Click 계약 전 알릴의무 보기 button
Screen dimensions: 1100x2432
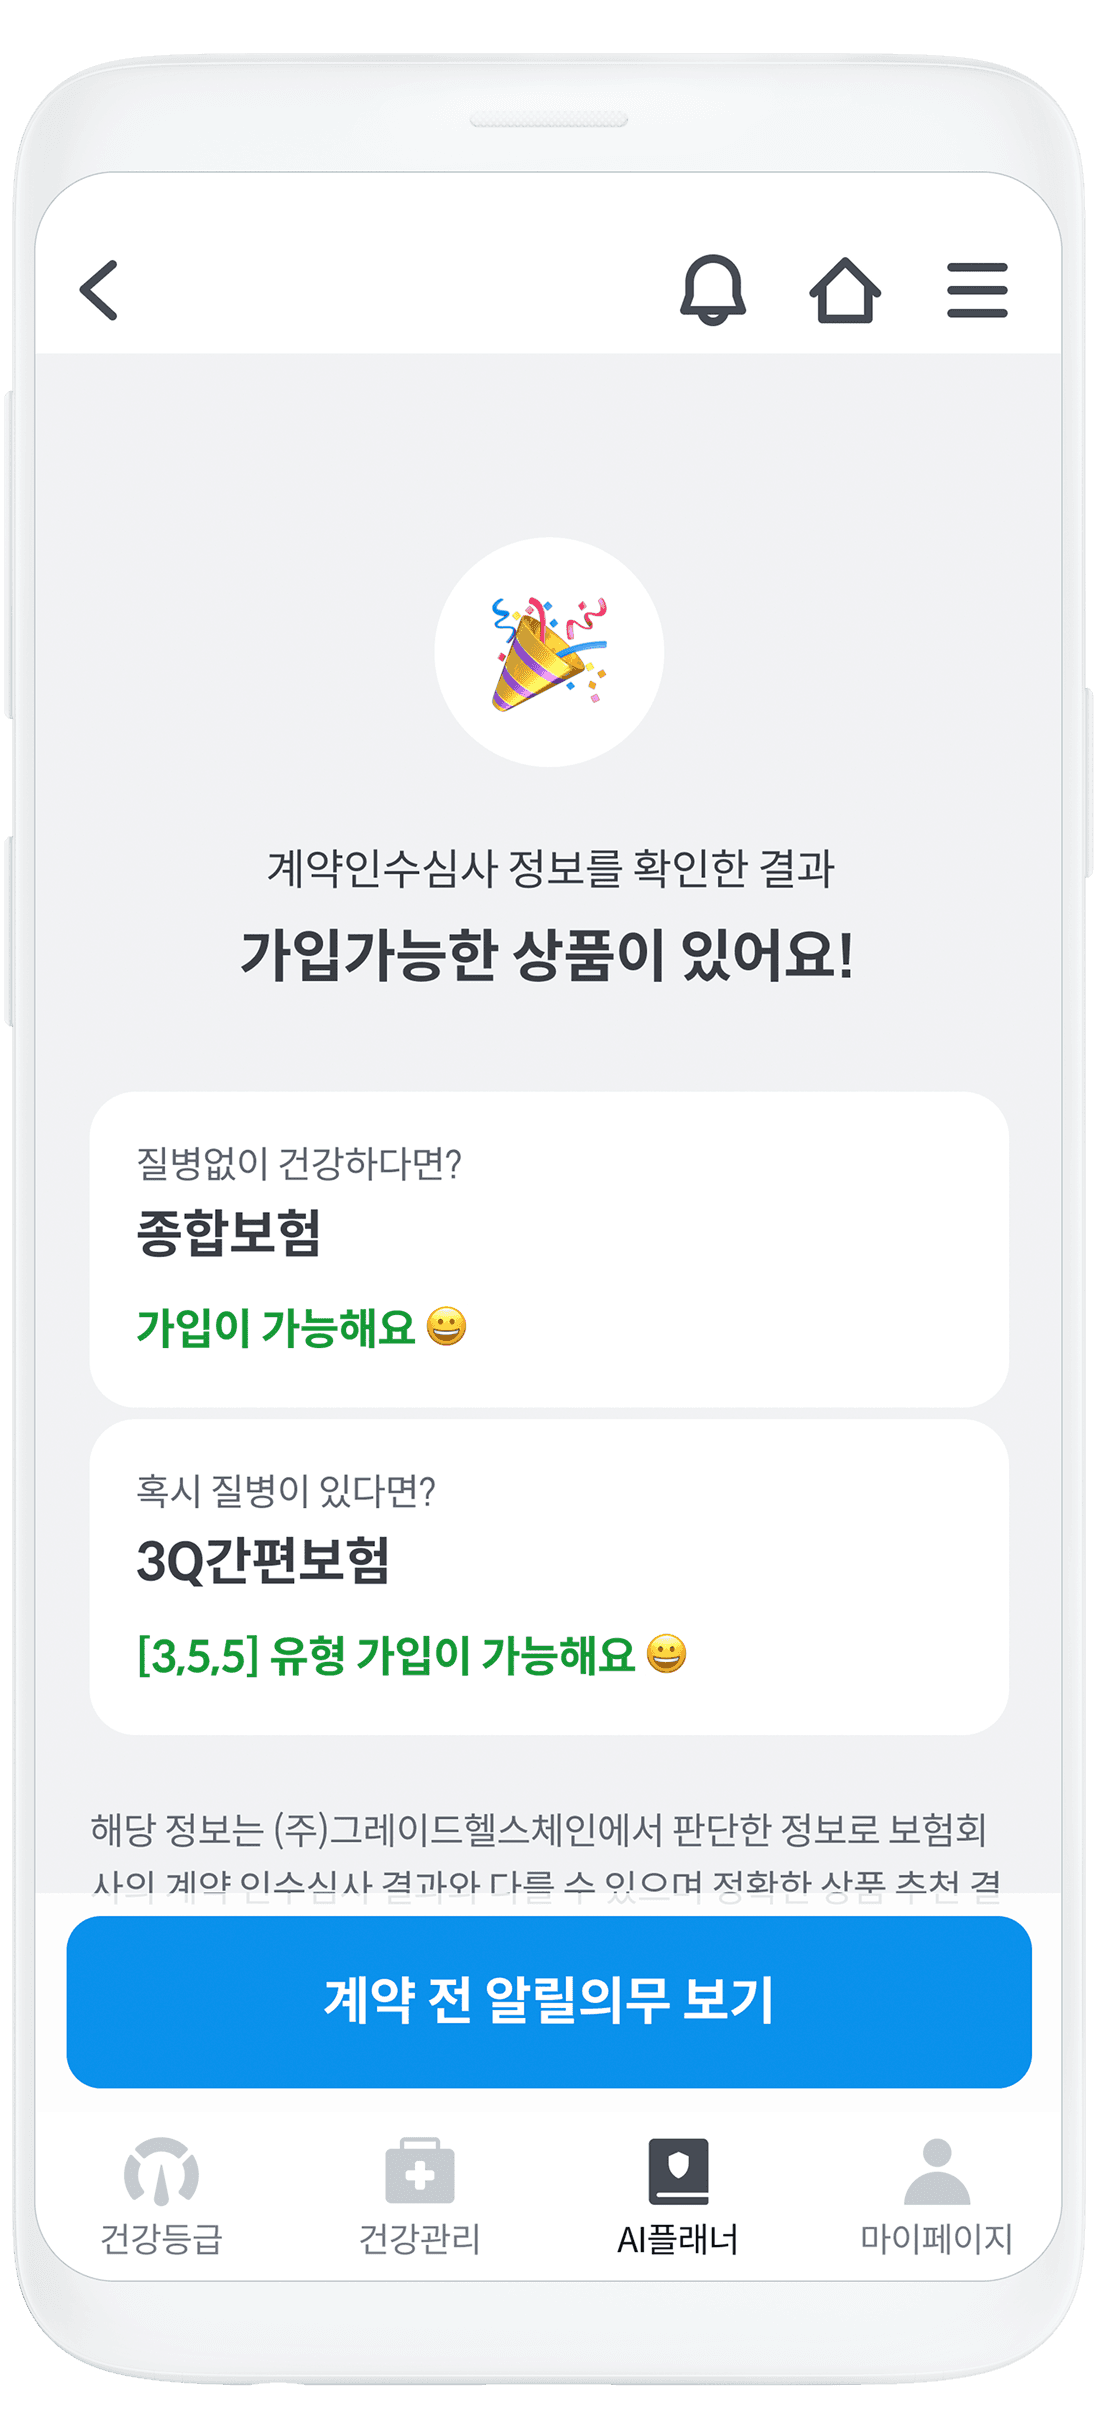[x=549, y=2002]
